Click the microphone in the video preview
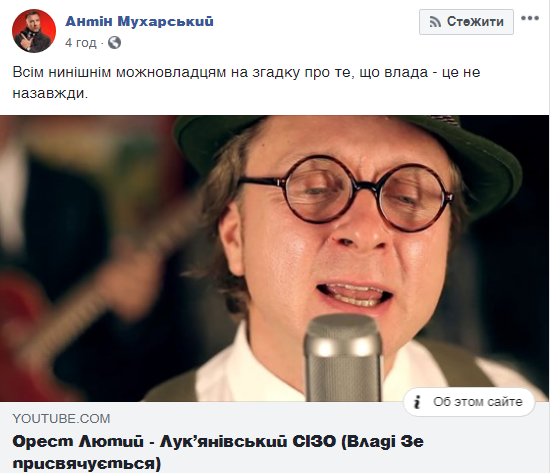This screenshot has width=550, height=473. click(x=343, y=358)
